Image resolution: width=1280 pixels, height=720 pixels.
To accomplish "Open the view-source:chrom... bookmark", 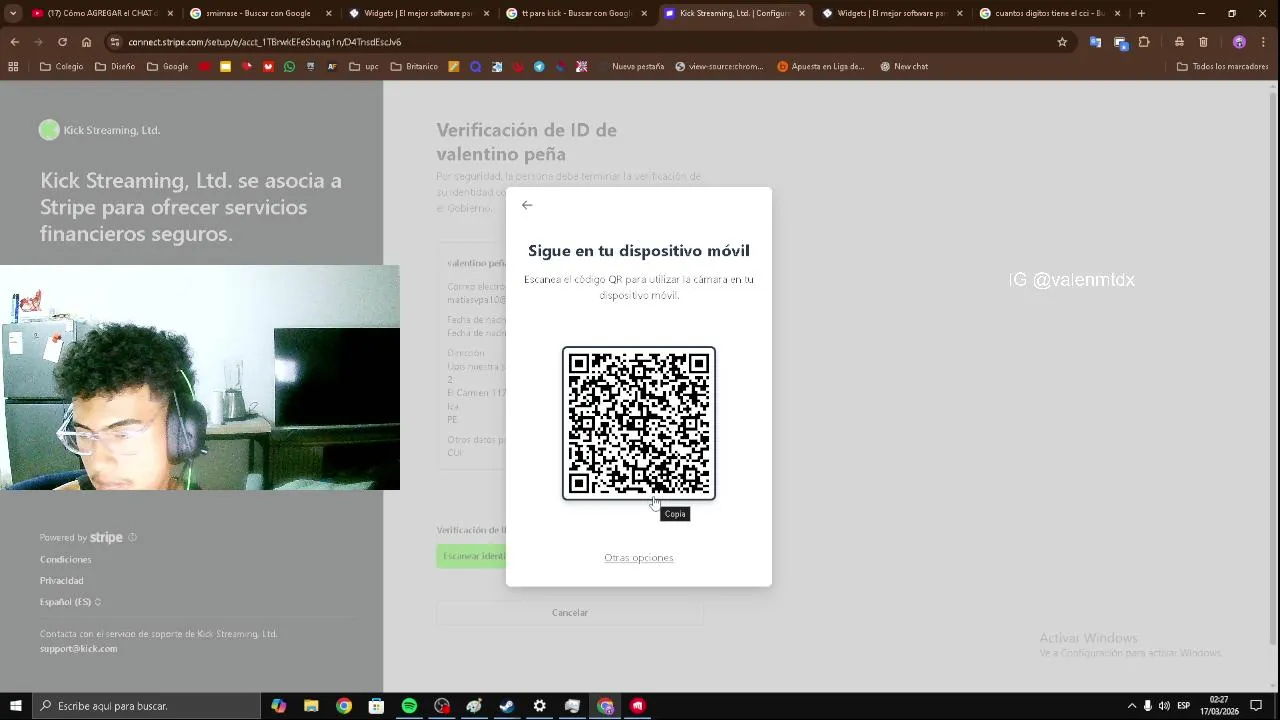I will (x=719, y=67).
